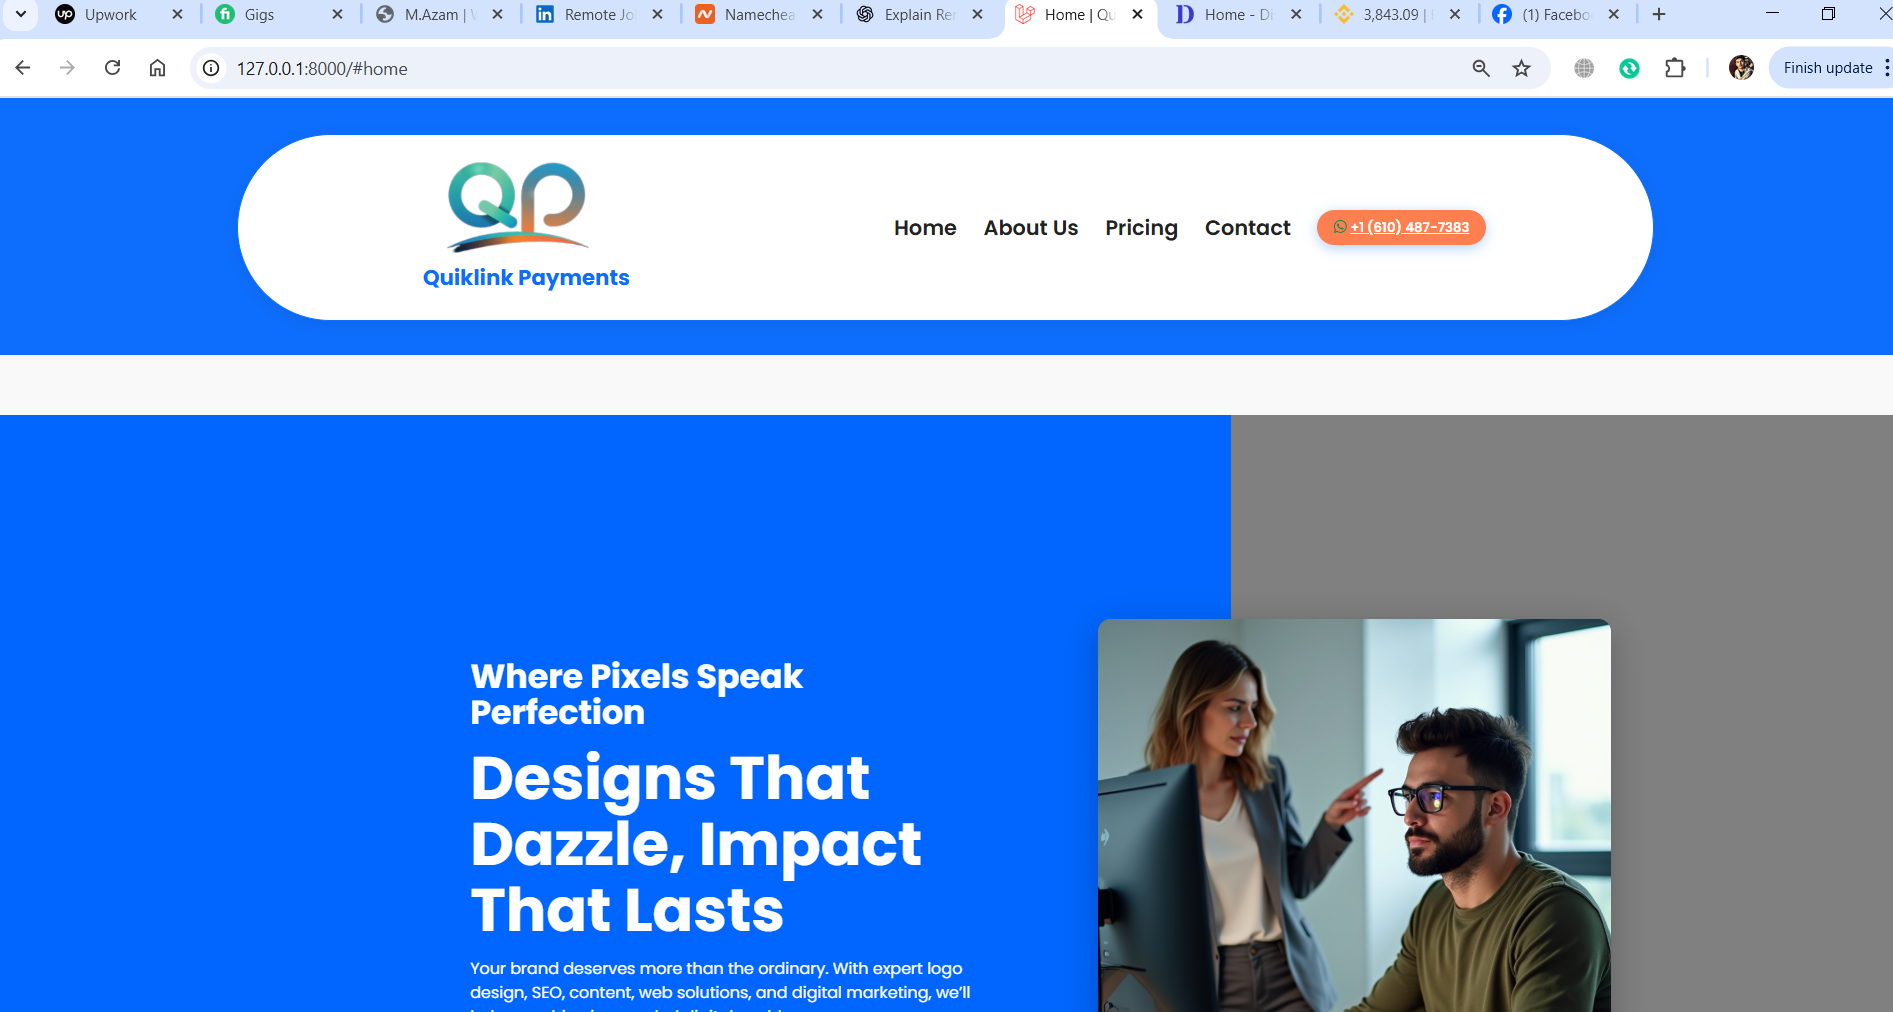Open the tab search chevron

coord(20,15)
